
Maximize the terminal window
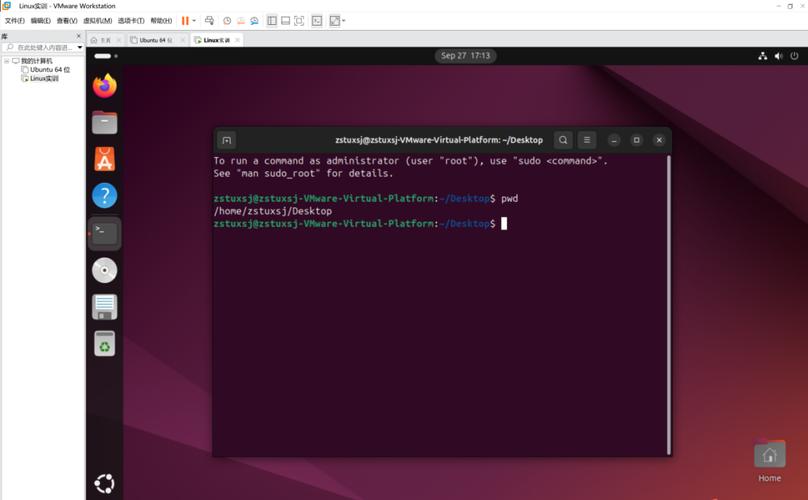636,140
